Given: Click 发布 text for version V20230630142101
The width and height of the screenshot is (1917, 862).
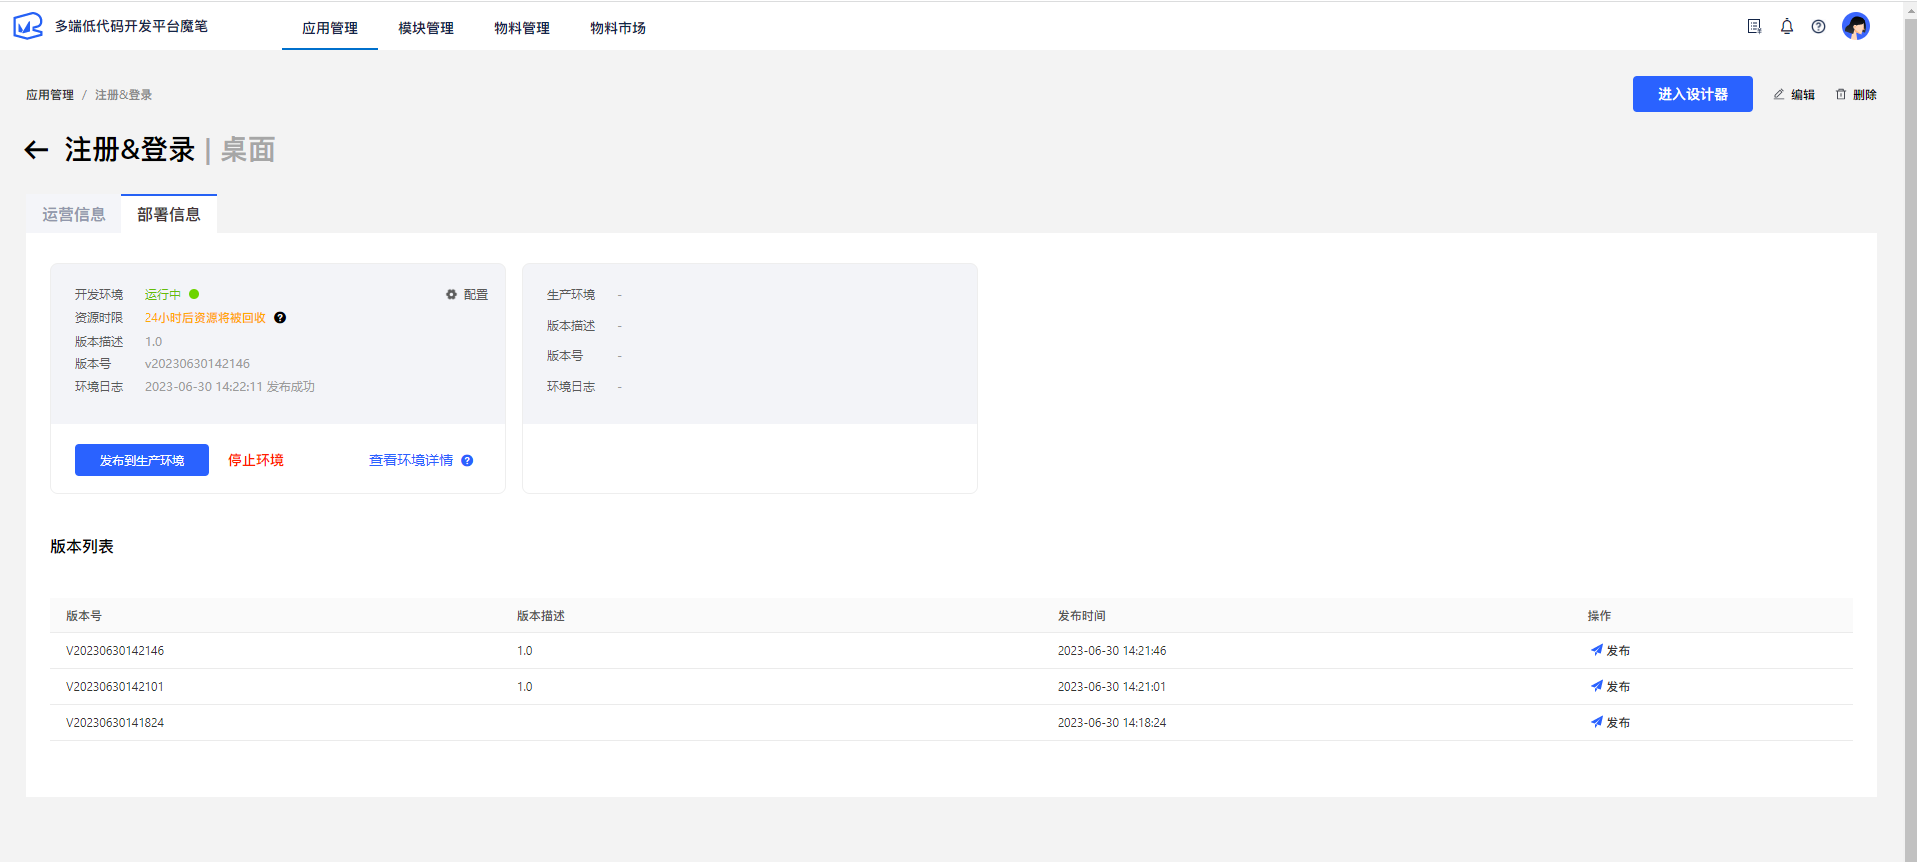Looking at the screenshot, I should coord(1618,687).
